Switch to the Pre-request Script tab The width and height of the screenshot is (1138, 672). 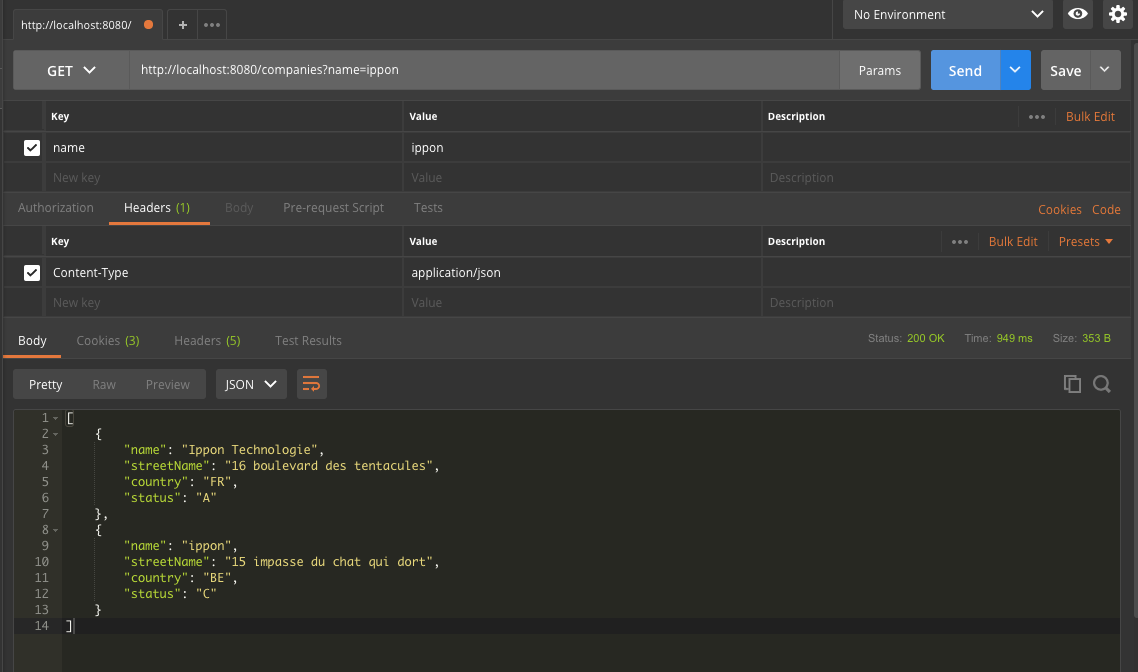click(x=333, y=208)
